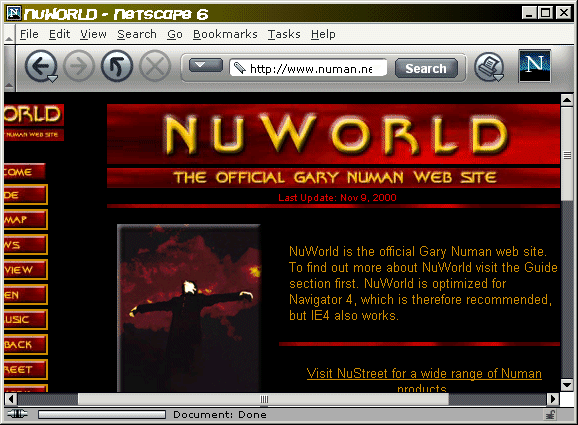Screen dimensions: 578x425
Task: Open the Print button dropdown arrow
Action: [499, 77]
